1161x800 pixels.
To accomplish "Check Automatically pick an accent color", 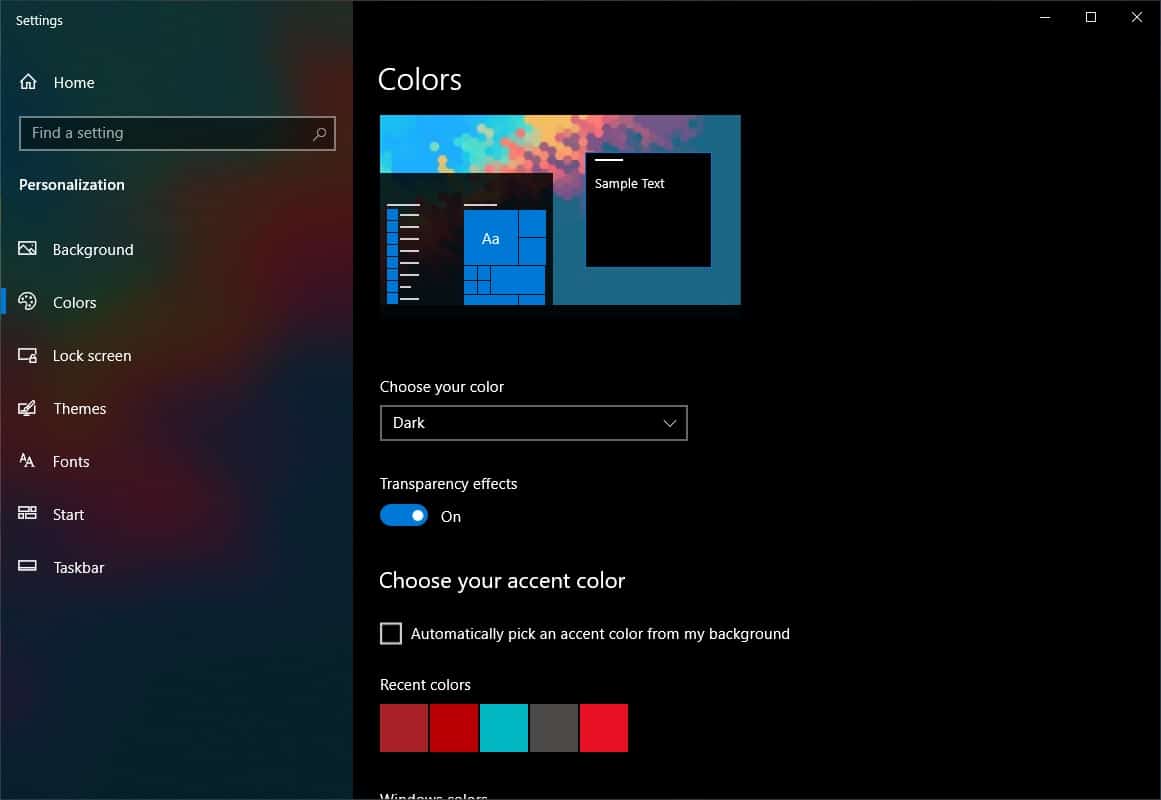I will click(x=391, y=633).
